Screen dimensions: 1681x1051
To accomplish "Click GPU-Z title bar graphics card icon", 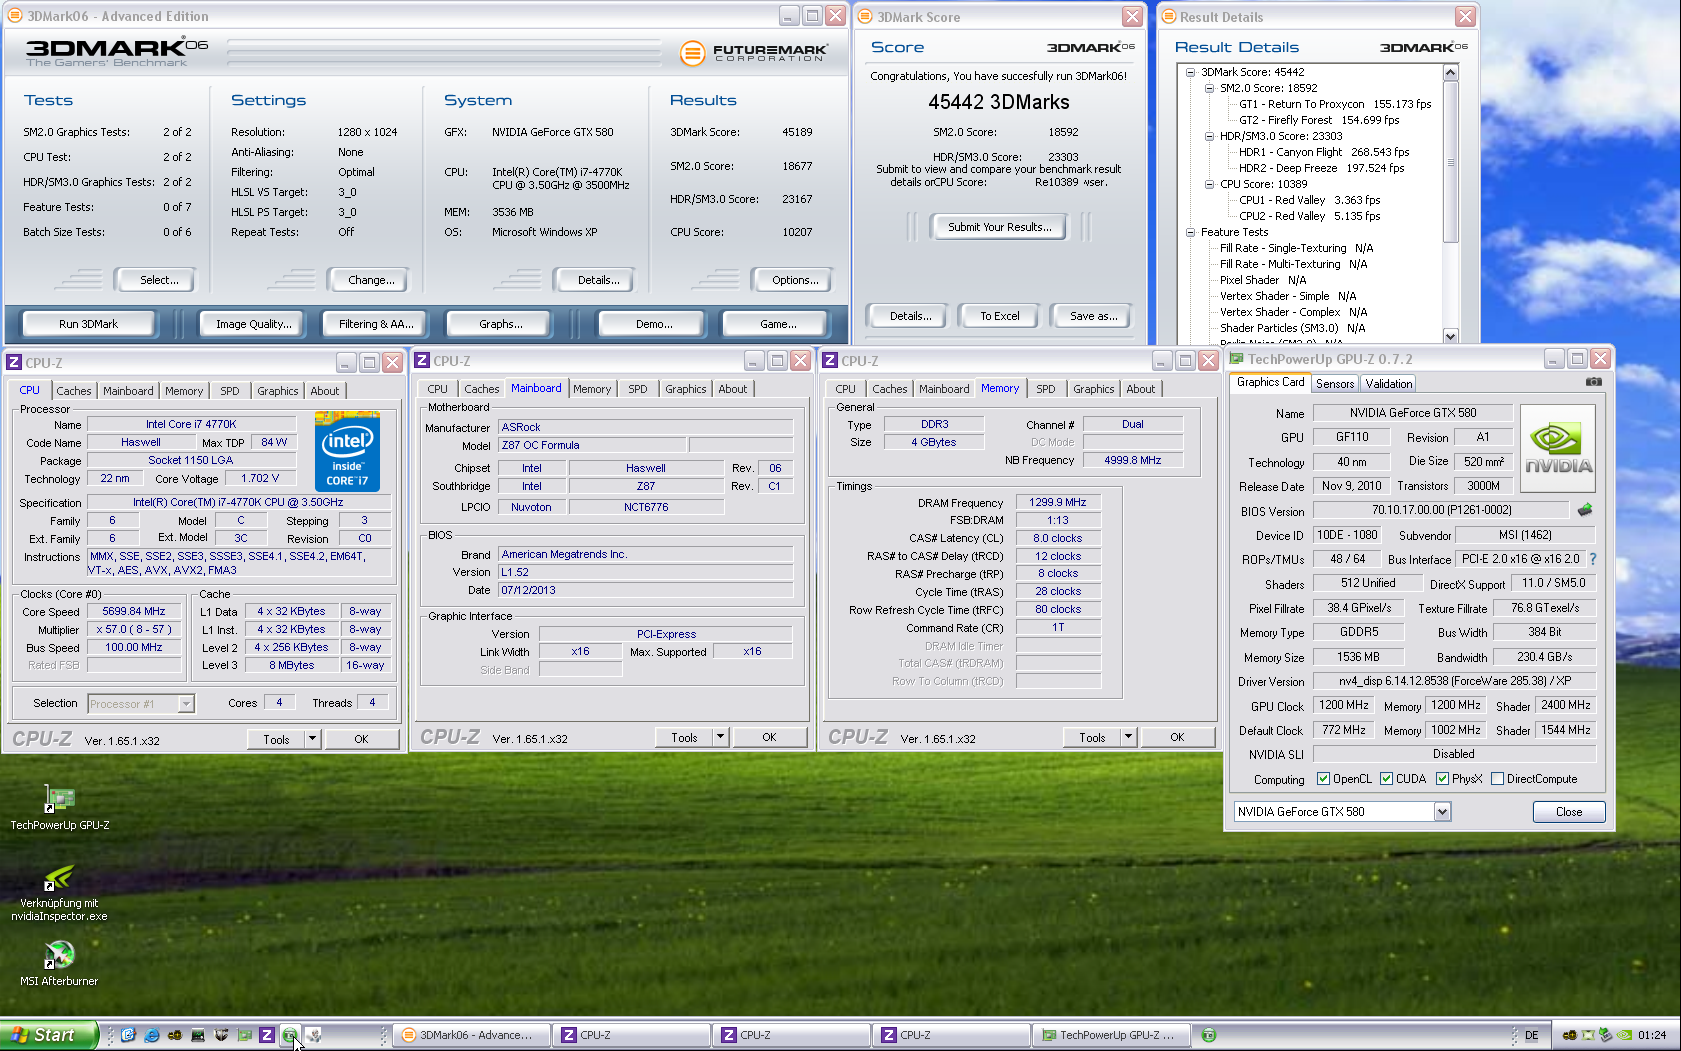I will [1237, 359].
